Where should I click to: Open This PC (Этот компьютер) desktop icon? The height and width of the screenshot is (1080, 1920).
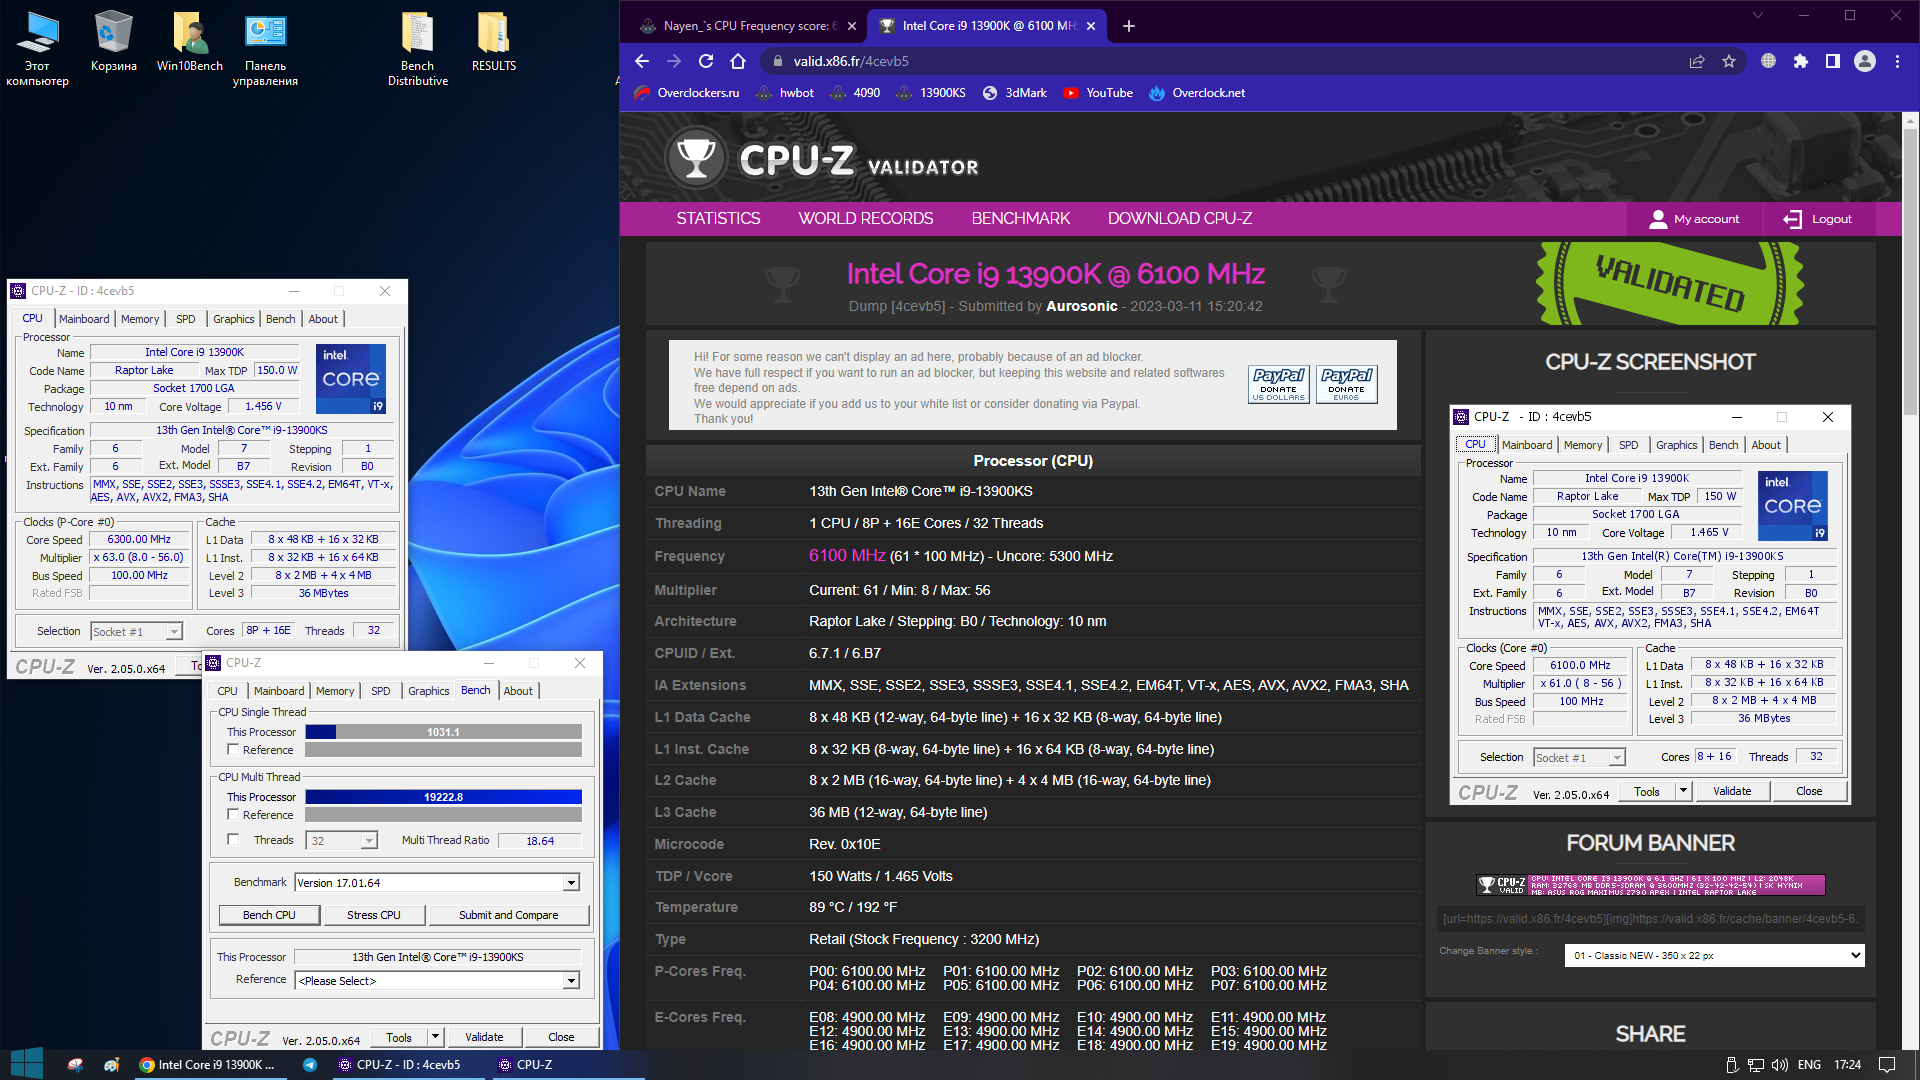pos(38,48)
